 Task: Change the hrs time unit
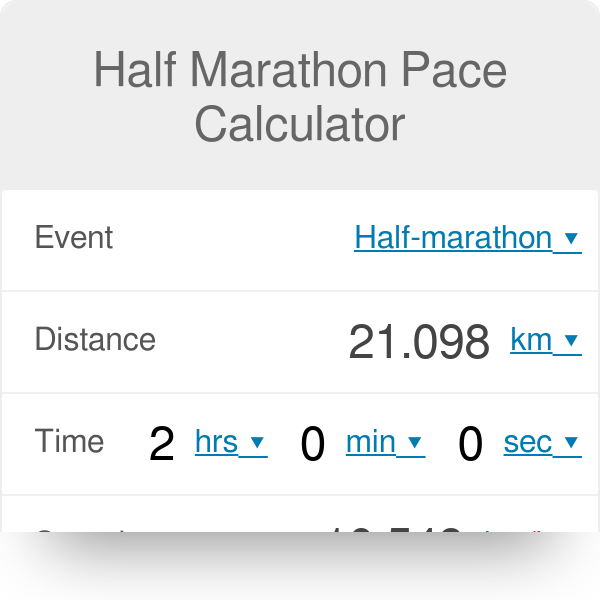tap(217, 442)
